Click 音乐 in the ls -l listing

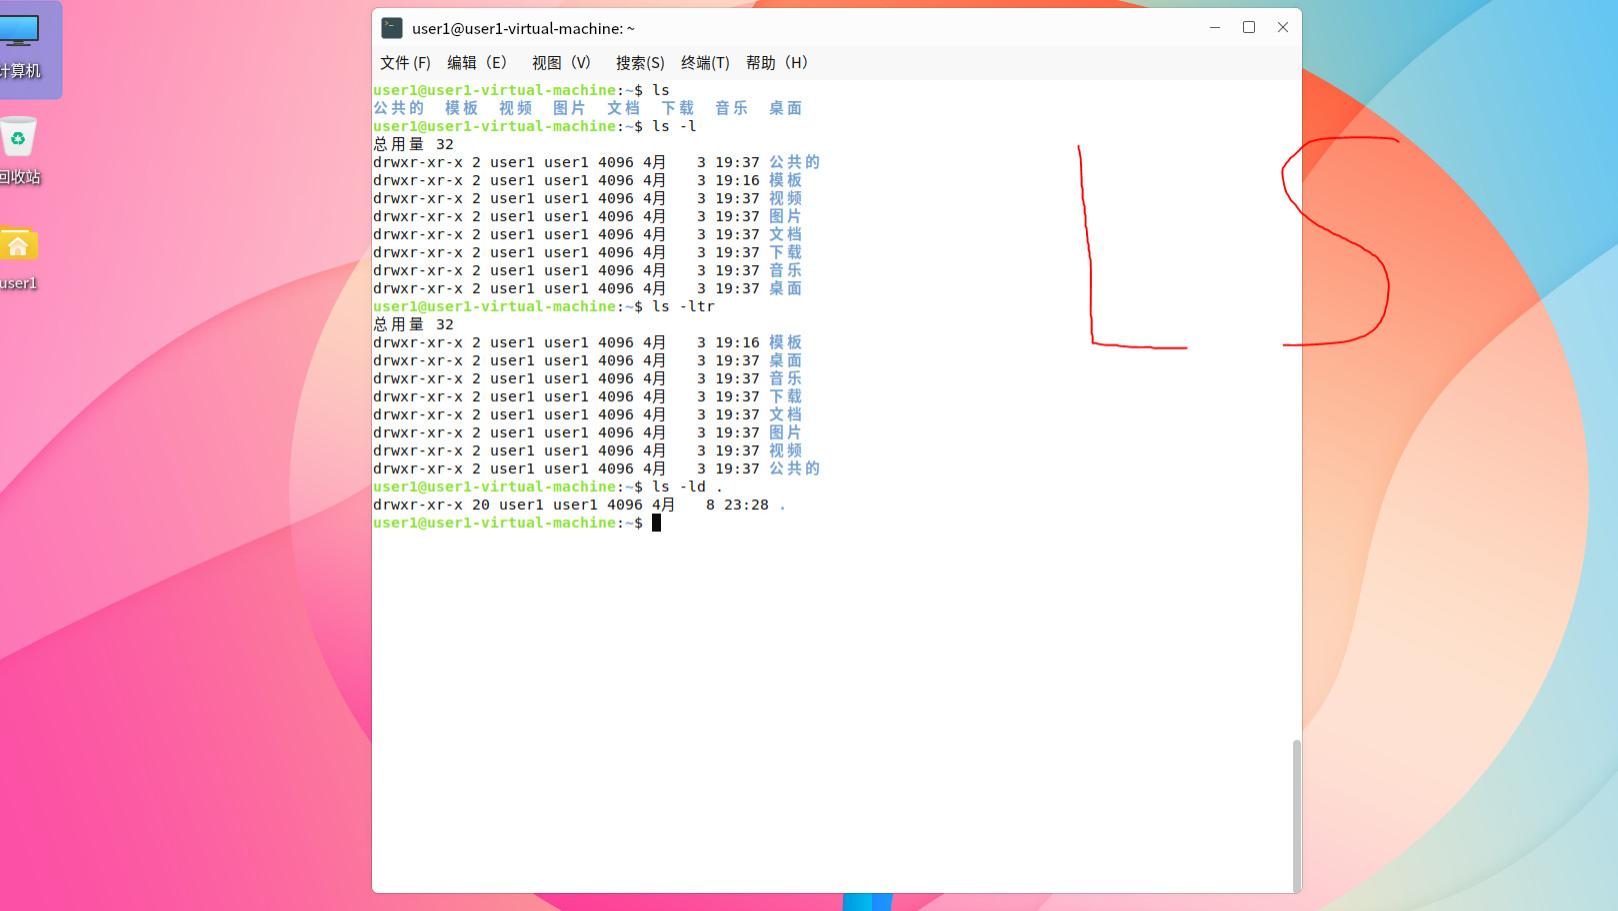[x=786, y=270]
